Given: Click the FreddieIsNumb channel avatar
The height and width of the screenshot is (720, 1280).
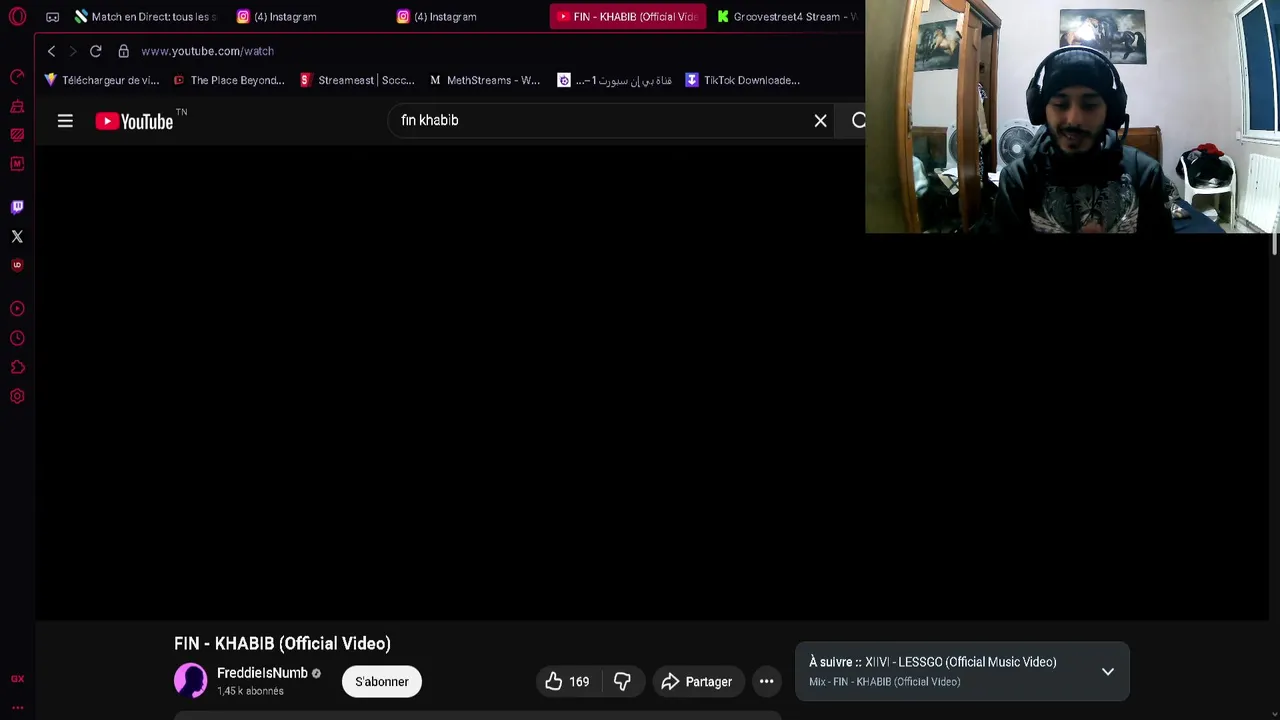Looking at the screenshot, I should 191,681.
